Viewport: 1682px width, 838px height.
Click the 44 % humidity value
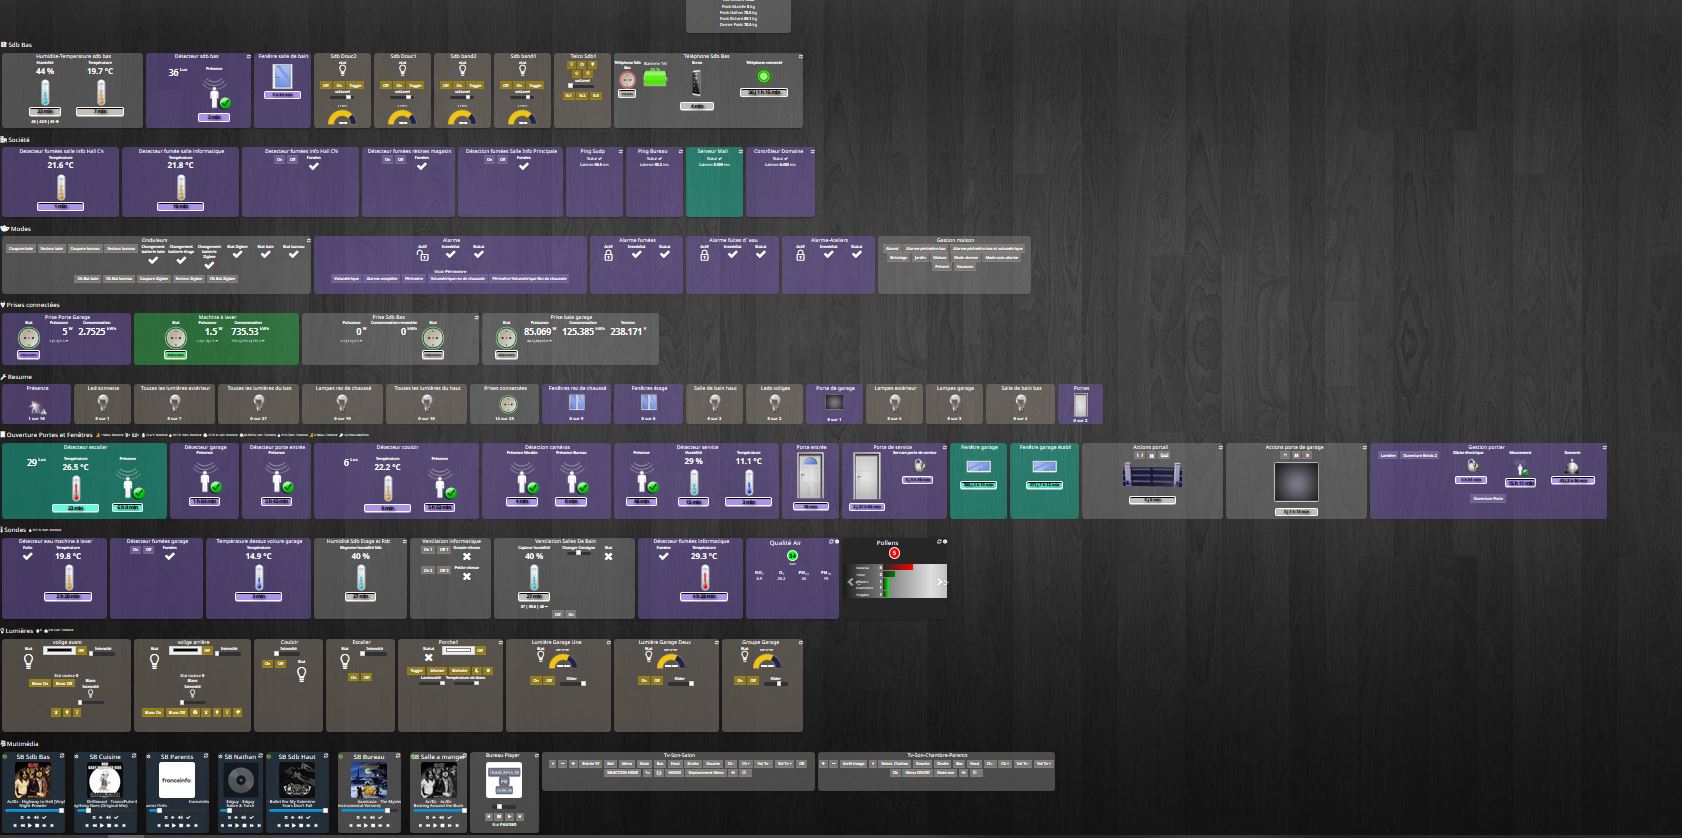[x=45, y=71]
